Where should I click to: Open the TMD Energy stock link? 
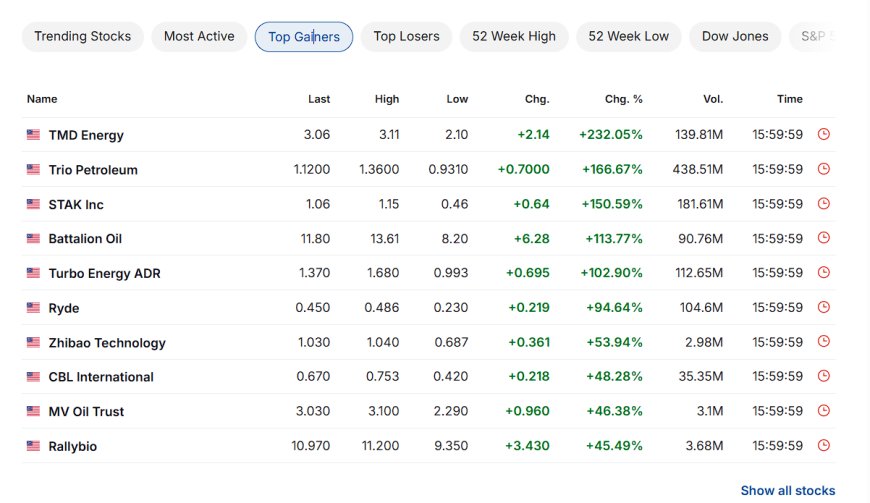tap(86, 135)
